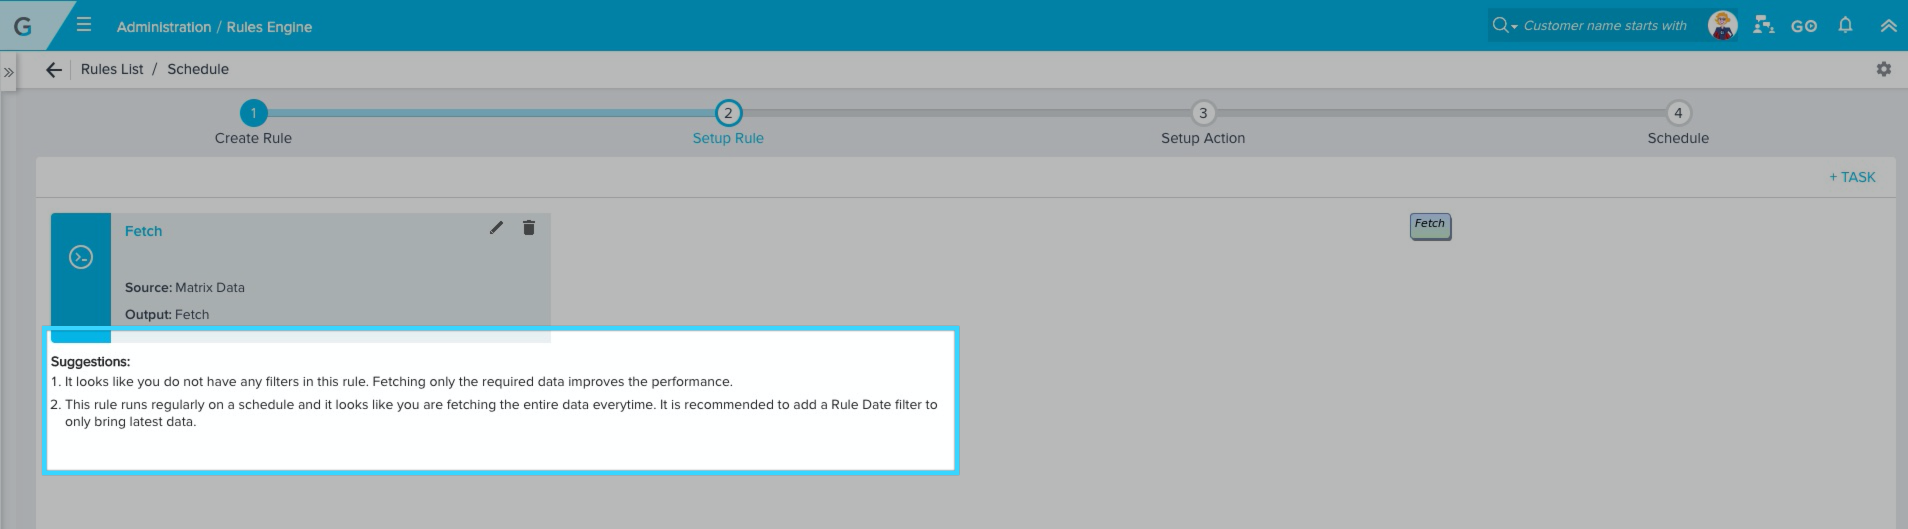Click the Administration / Rules Engine header title
The image size is (1908, 529).
pos(214,27)
